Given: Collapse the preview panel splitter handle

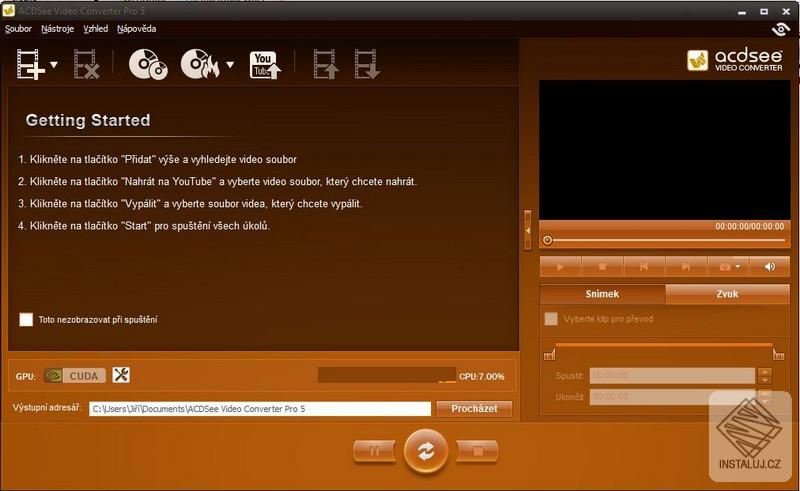Looking at the screenshot, I should (x=528, y=230).
